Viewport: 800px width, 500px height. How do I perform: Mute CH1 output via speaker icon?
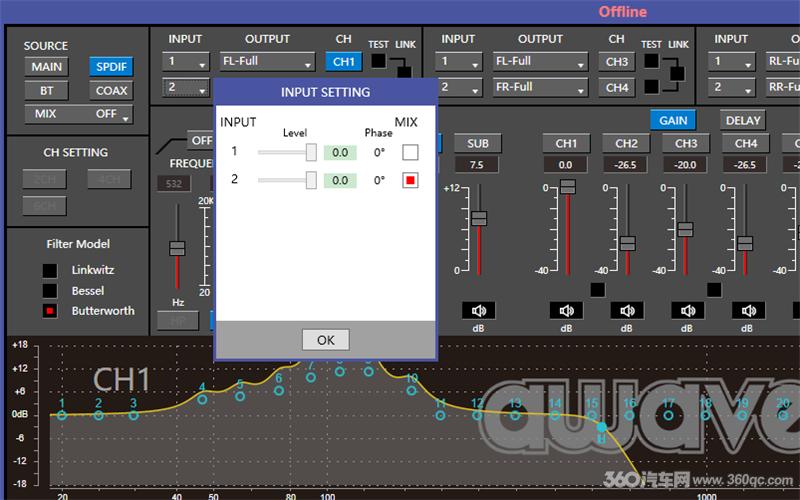[566, 310]
